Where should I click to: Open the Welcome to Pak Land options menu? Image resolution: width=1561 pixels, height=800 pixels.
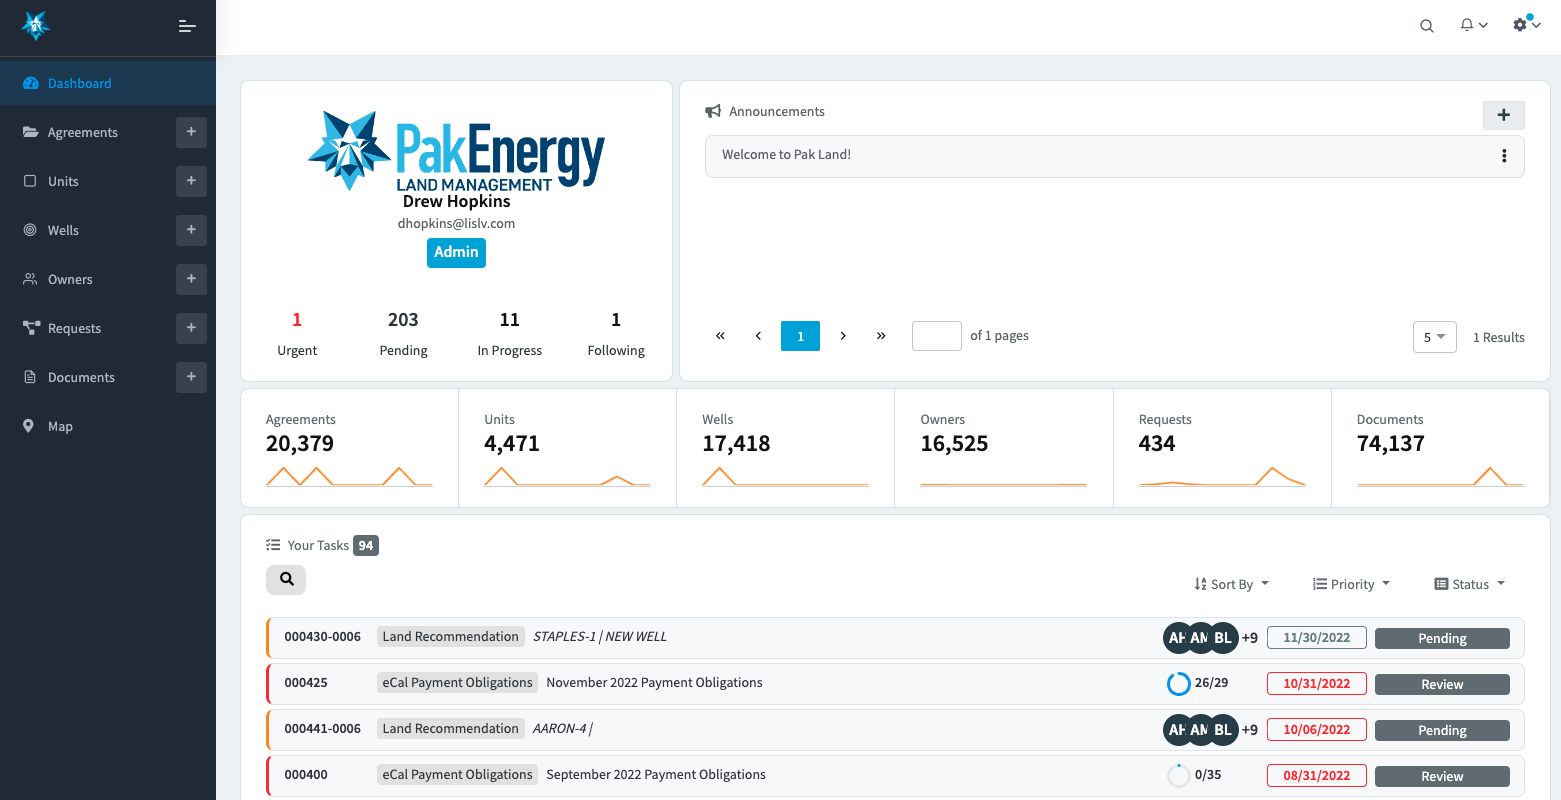click(1504, 156)
